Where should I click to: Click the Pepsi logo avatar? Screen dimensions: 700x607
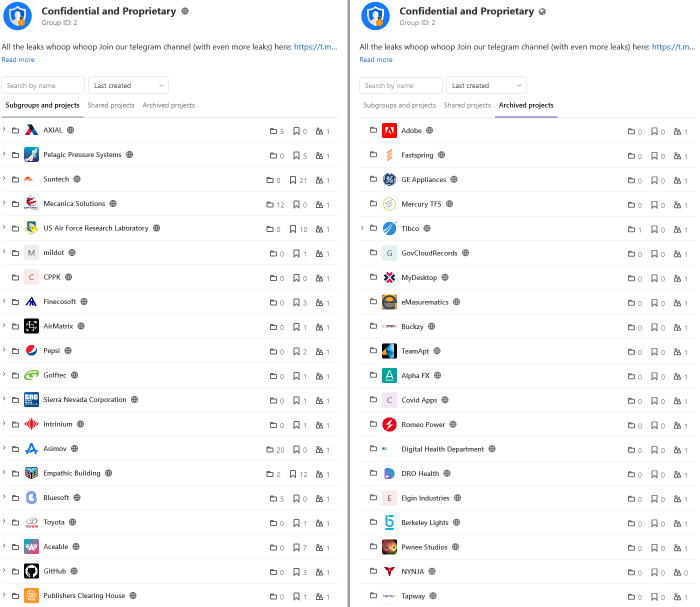click(x=32, y=350)
